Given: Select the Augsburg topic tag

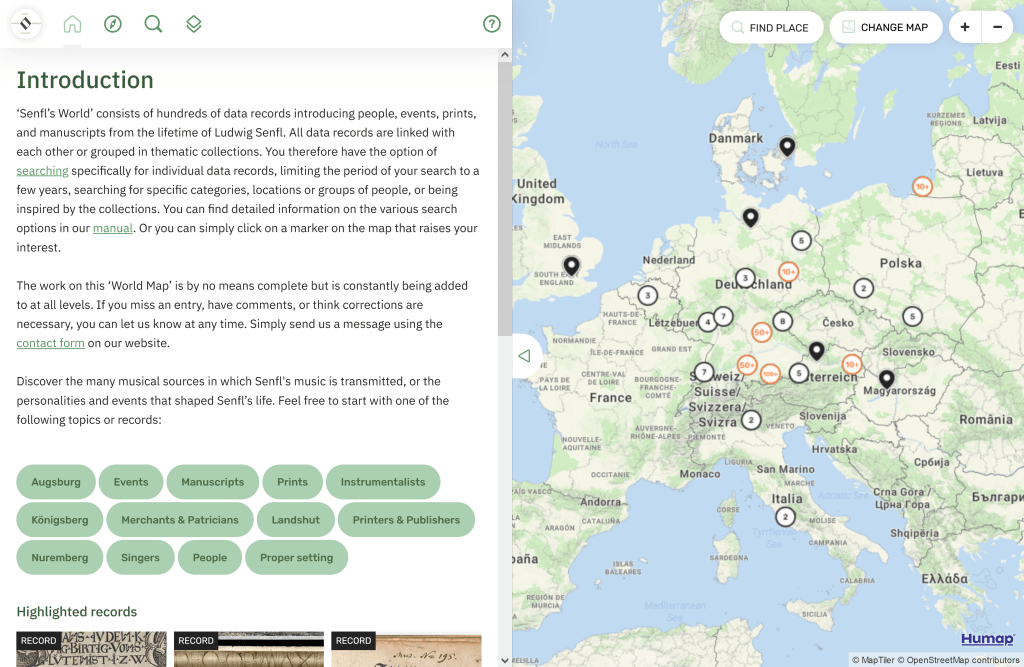Looking at the screenshot, I should 56,482.
